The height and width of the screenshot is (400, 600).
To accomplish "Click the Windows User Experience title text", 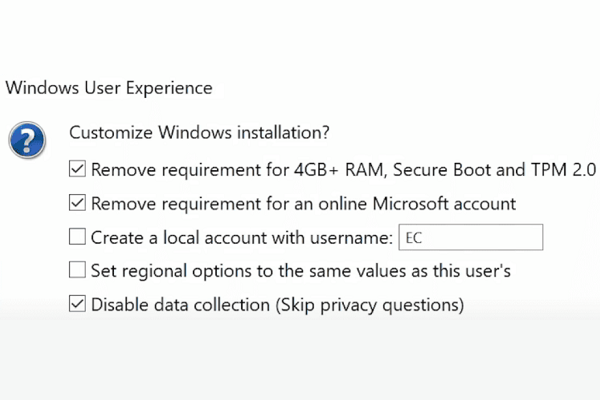I will pos(109,87).
